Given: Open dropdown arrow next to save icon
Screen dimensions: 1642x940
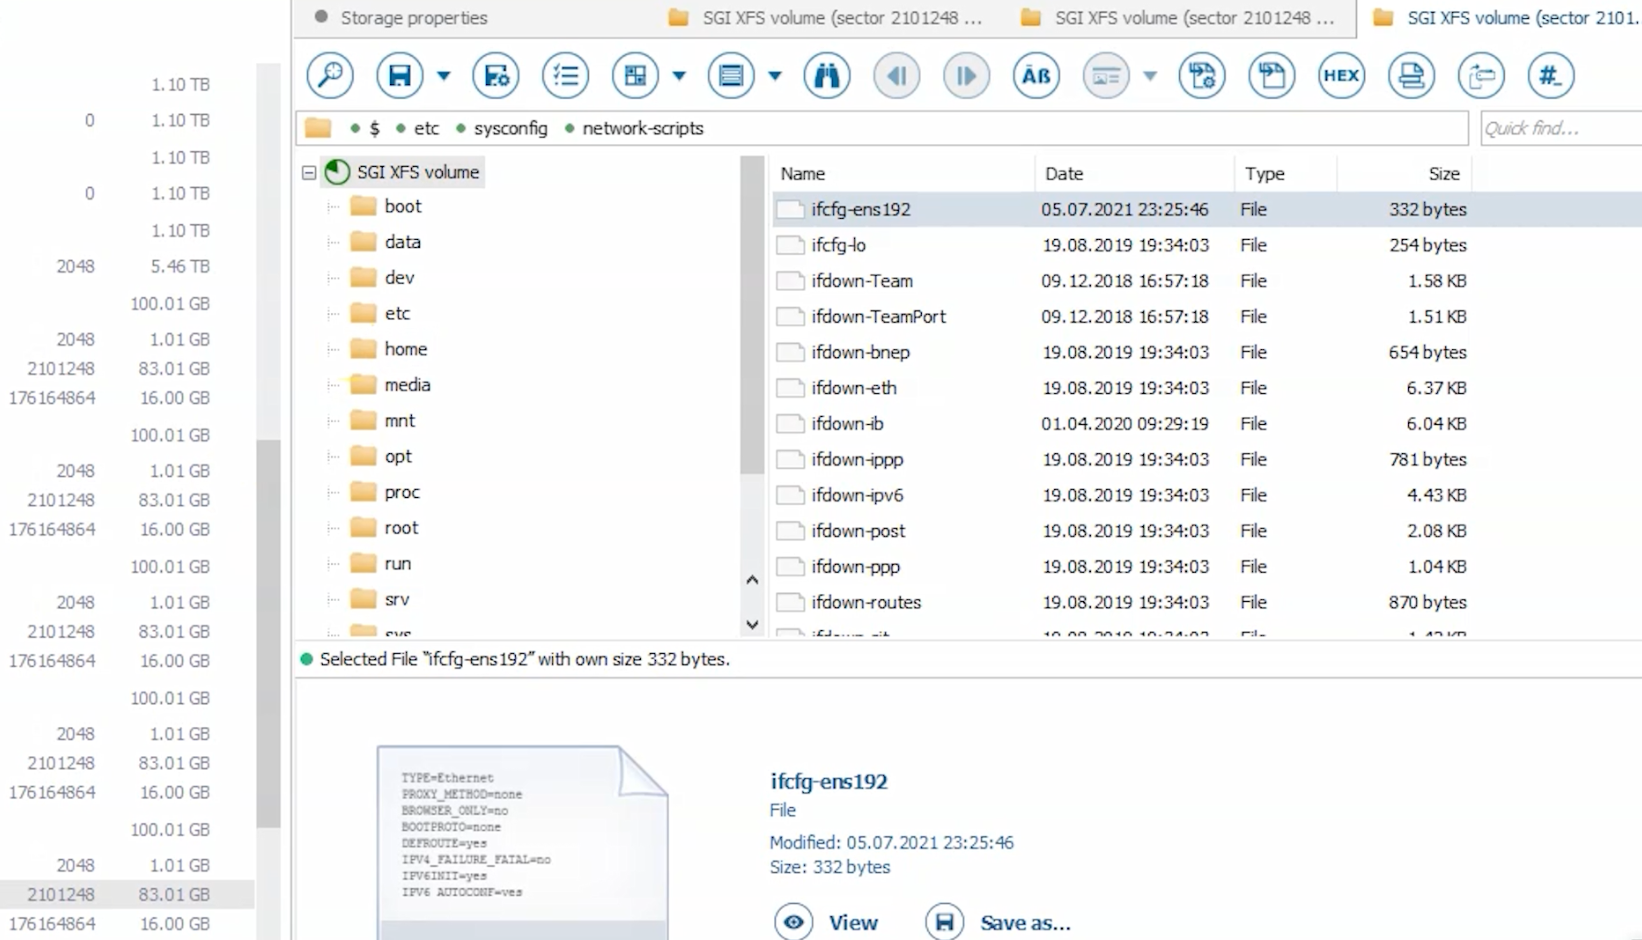Looking at the screenshot, I should click(x=444, y=76).
